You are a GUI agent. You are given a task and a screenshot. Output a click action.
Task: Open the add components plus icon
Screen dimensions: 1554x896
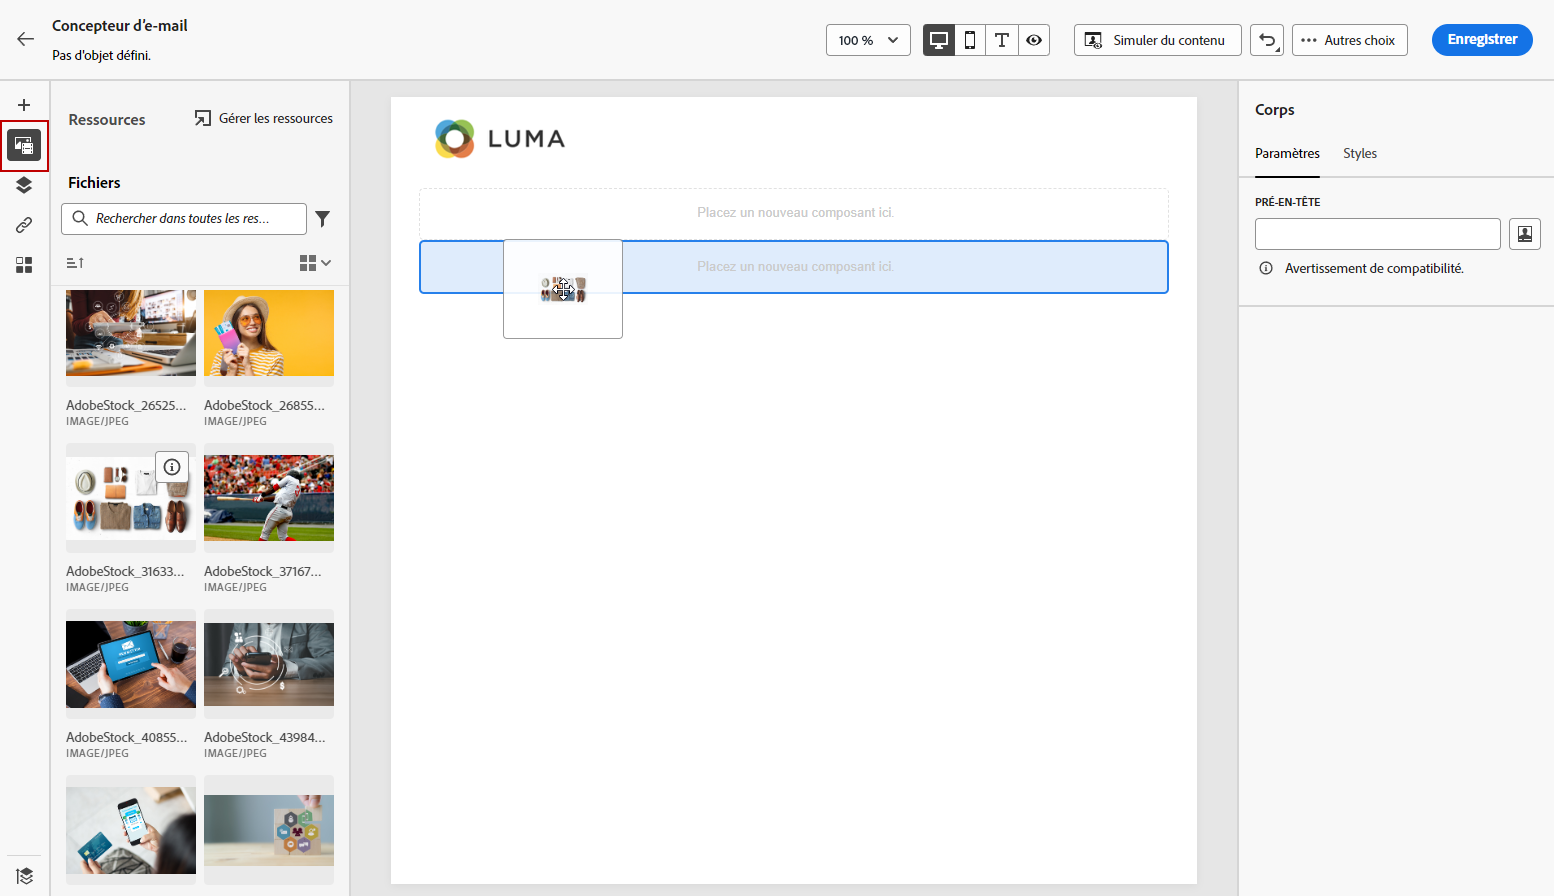click(24, 105)
